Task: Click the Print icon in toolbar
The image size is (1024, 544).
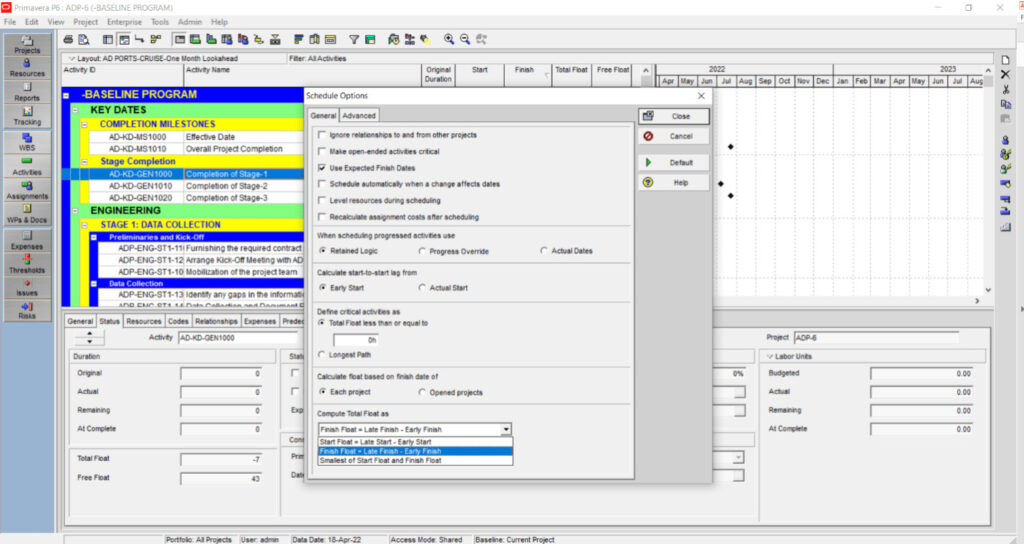Action: (68, 39)
